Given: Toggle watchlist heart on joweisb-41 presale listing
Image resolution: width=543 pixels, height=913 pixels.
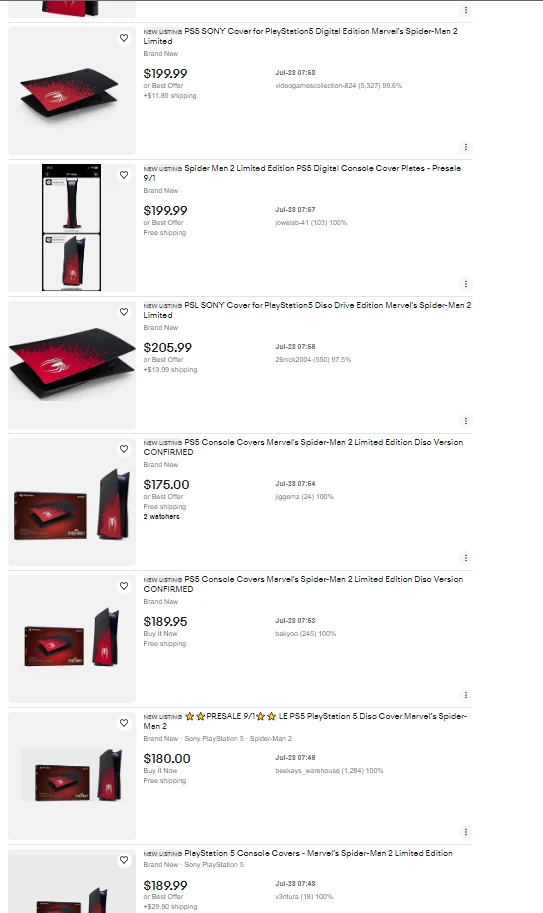Looking at the screenshot, I should point(124,175).
